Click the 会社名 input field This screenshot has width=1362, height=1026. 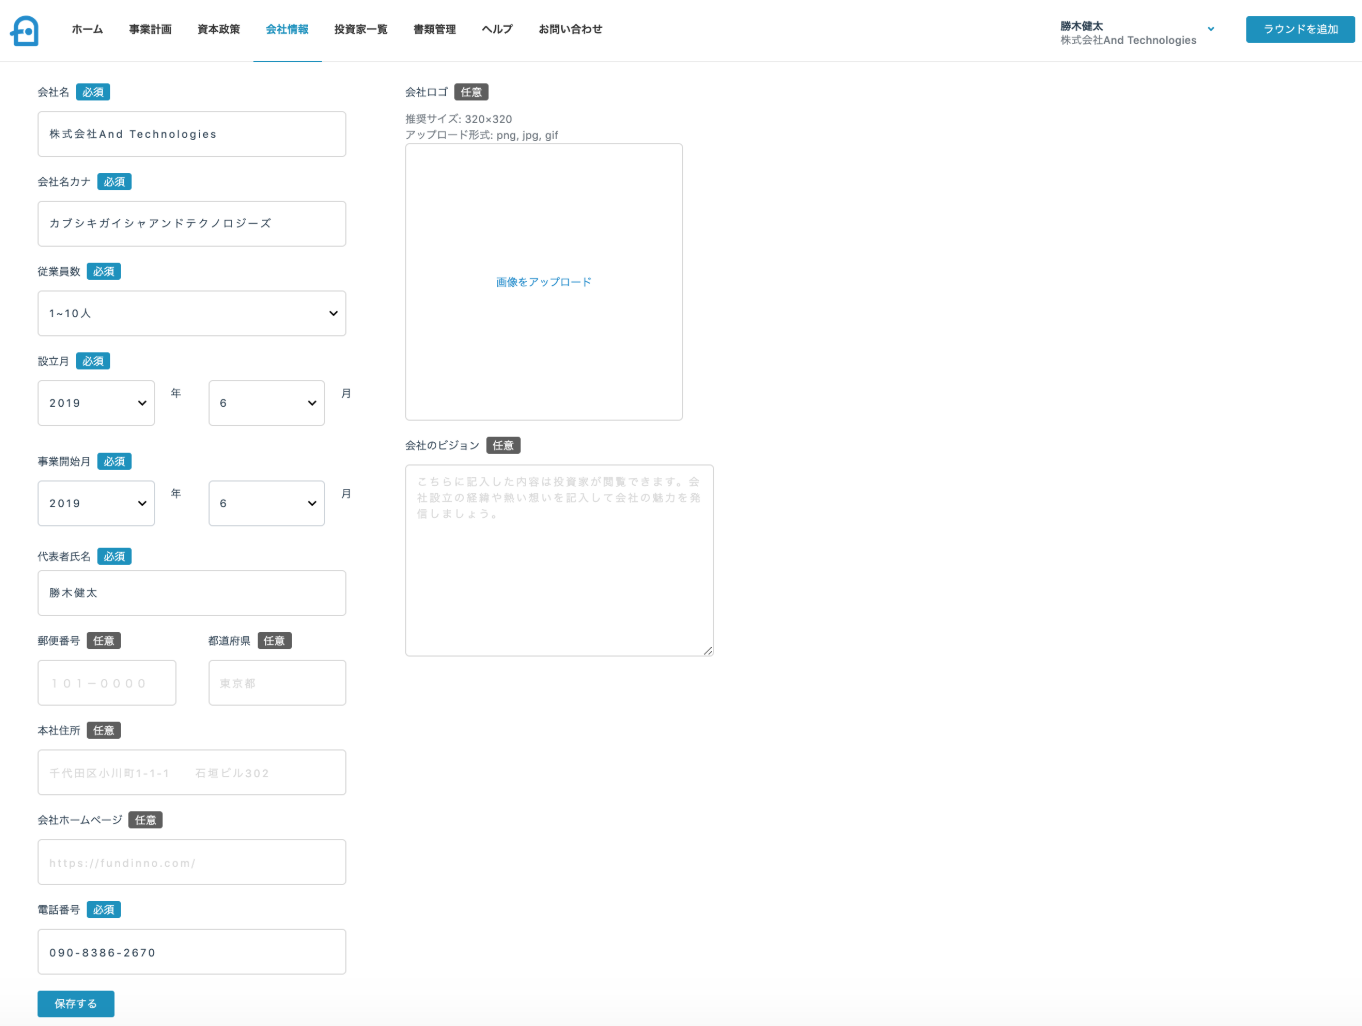[x=192, y=134]
